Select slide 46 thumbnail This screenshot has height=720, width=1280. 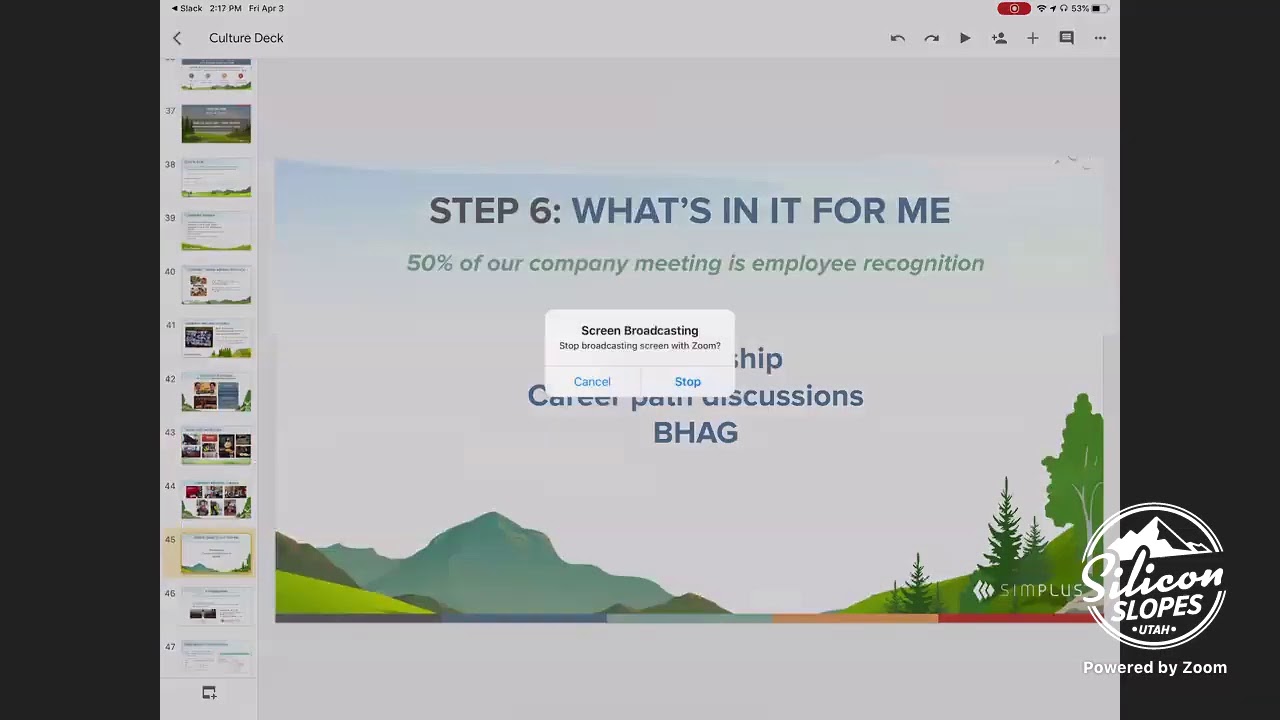click(216, 606)
